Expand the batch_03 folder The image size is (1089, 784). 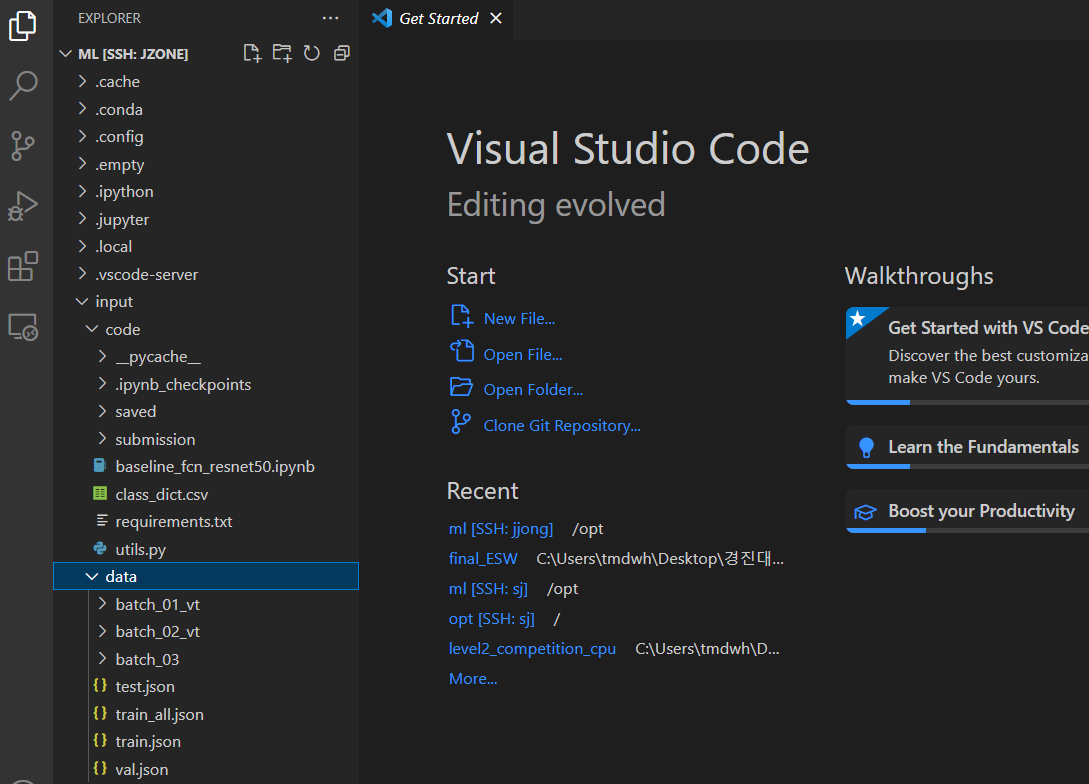point(206,659)
